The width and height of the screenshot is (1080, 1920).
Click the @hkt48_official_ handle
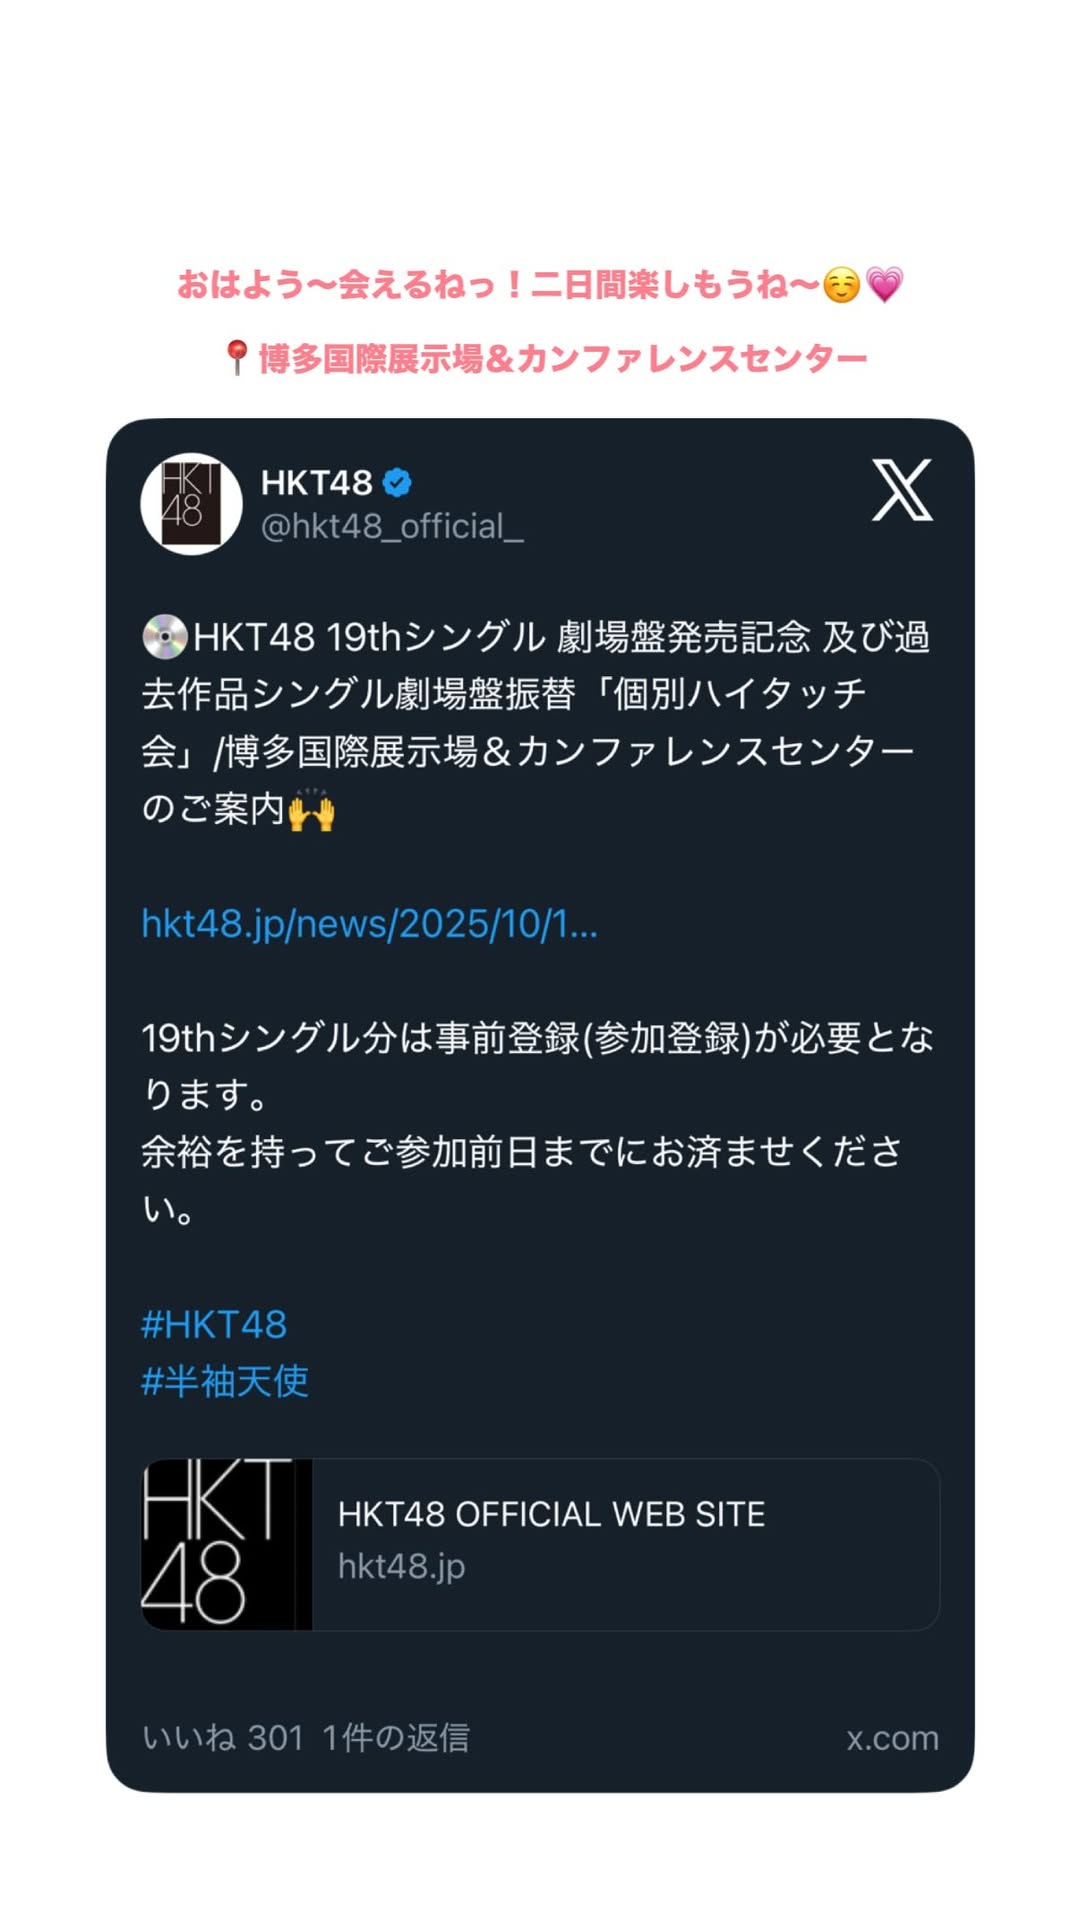point(392,526)
